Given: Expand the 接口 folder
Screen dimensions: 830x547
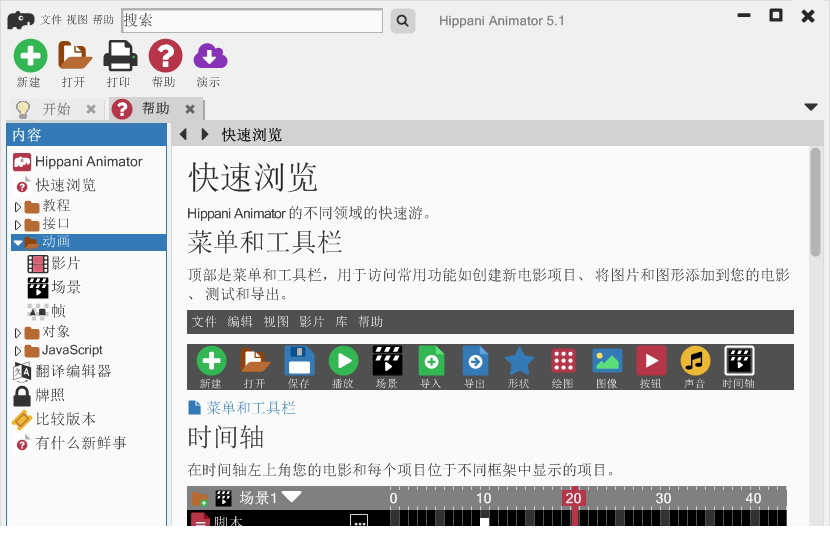Looking at the screenshot, I should click(18, 225).
